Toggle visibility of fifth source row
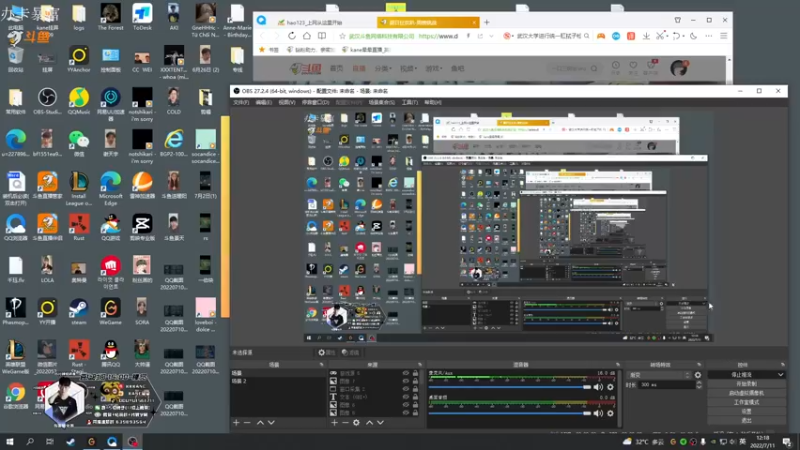This screenshot has width=800, height=450. coord(406,405)
